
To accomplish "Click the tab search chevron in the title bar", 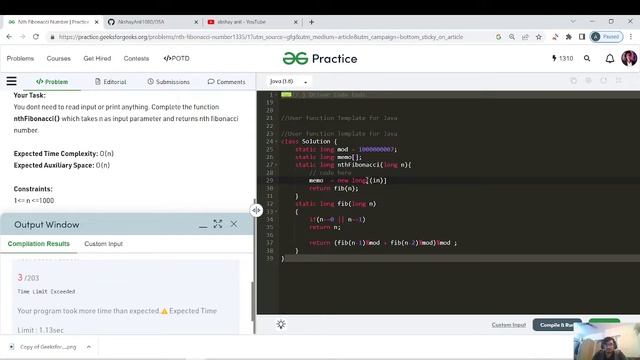I will [573, 21].
